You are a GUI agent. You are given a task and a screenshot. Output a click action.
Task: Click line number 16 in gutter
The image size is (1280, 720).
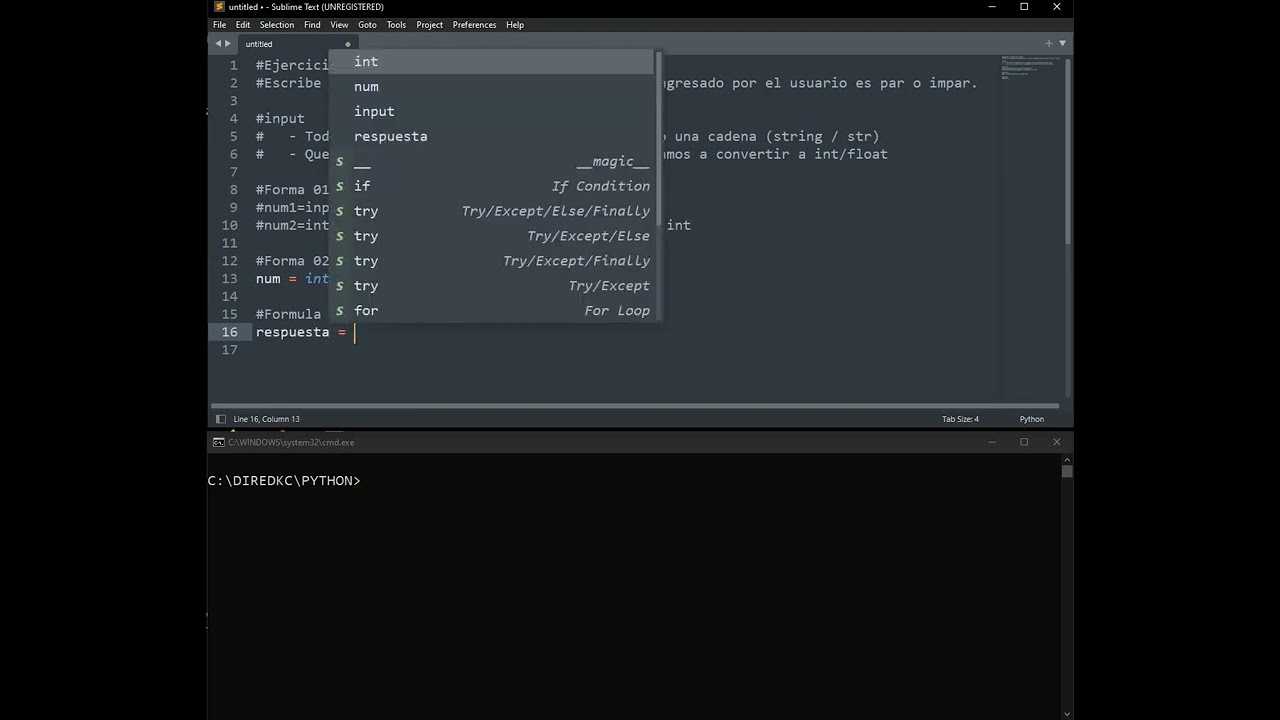230,332
